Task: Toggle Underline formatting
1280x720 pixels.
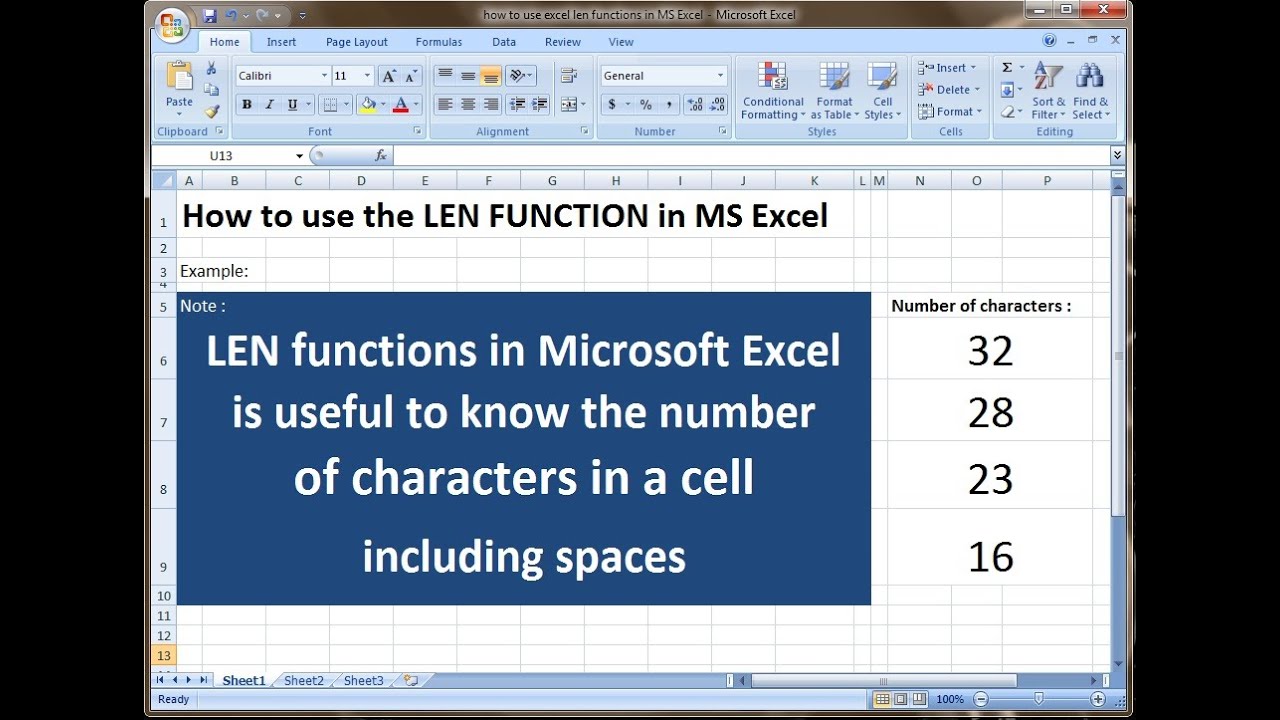Action: [292, 104]
